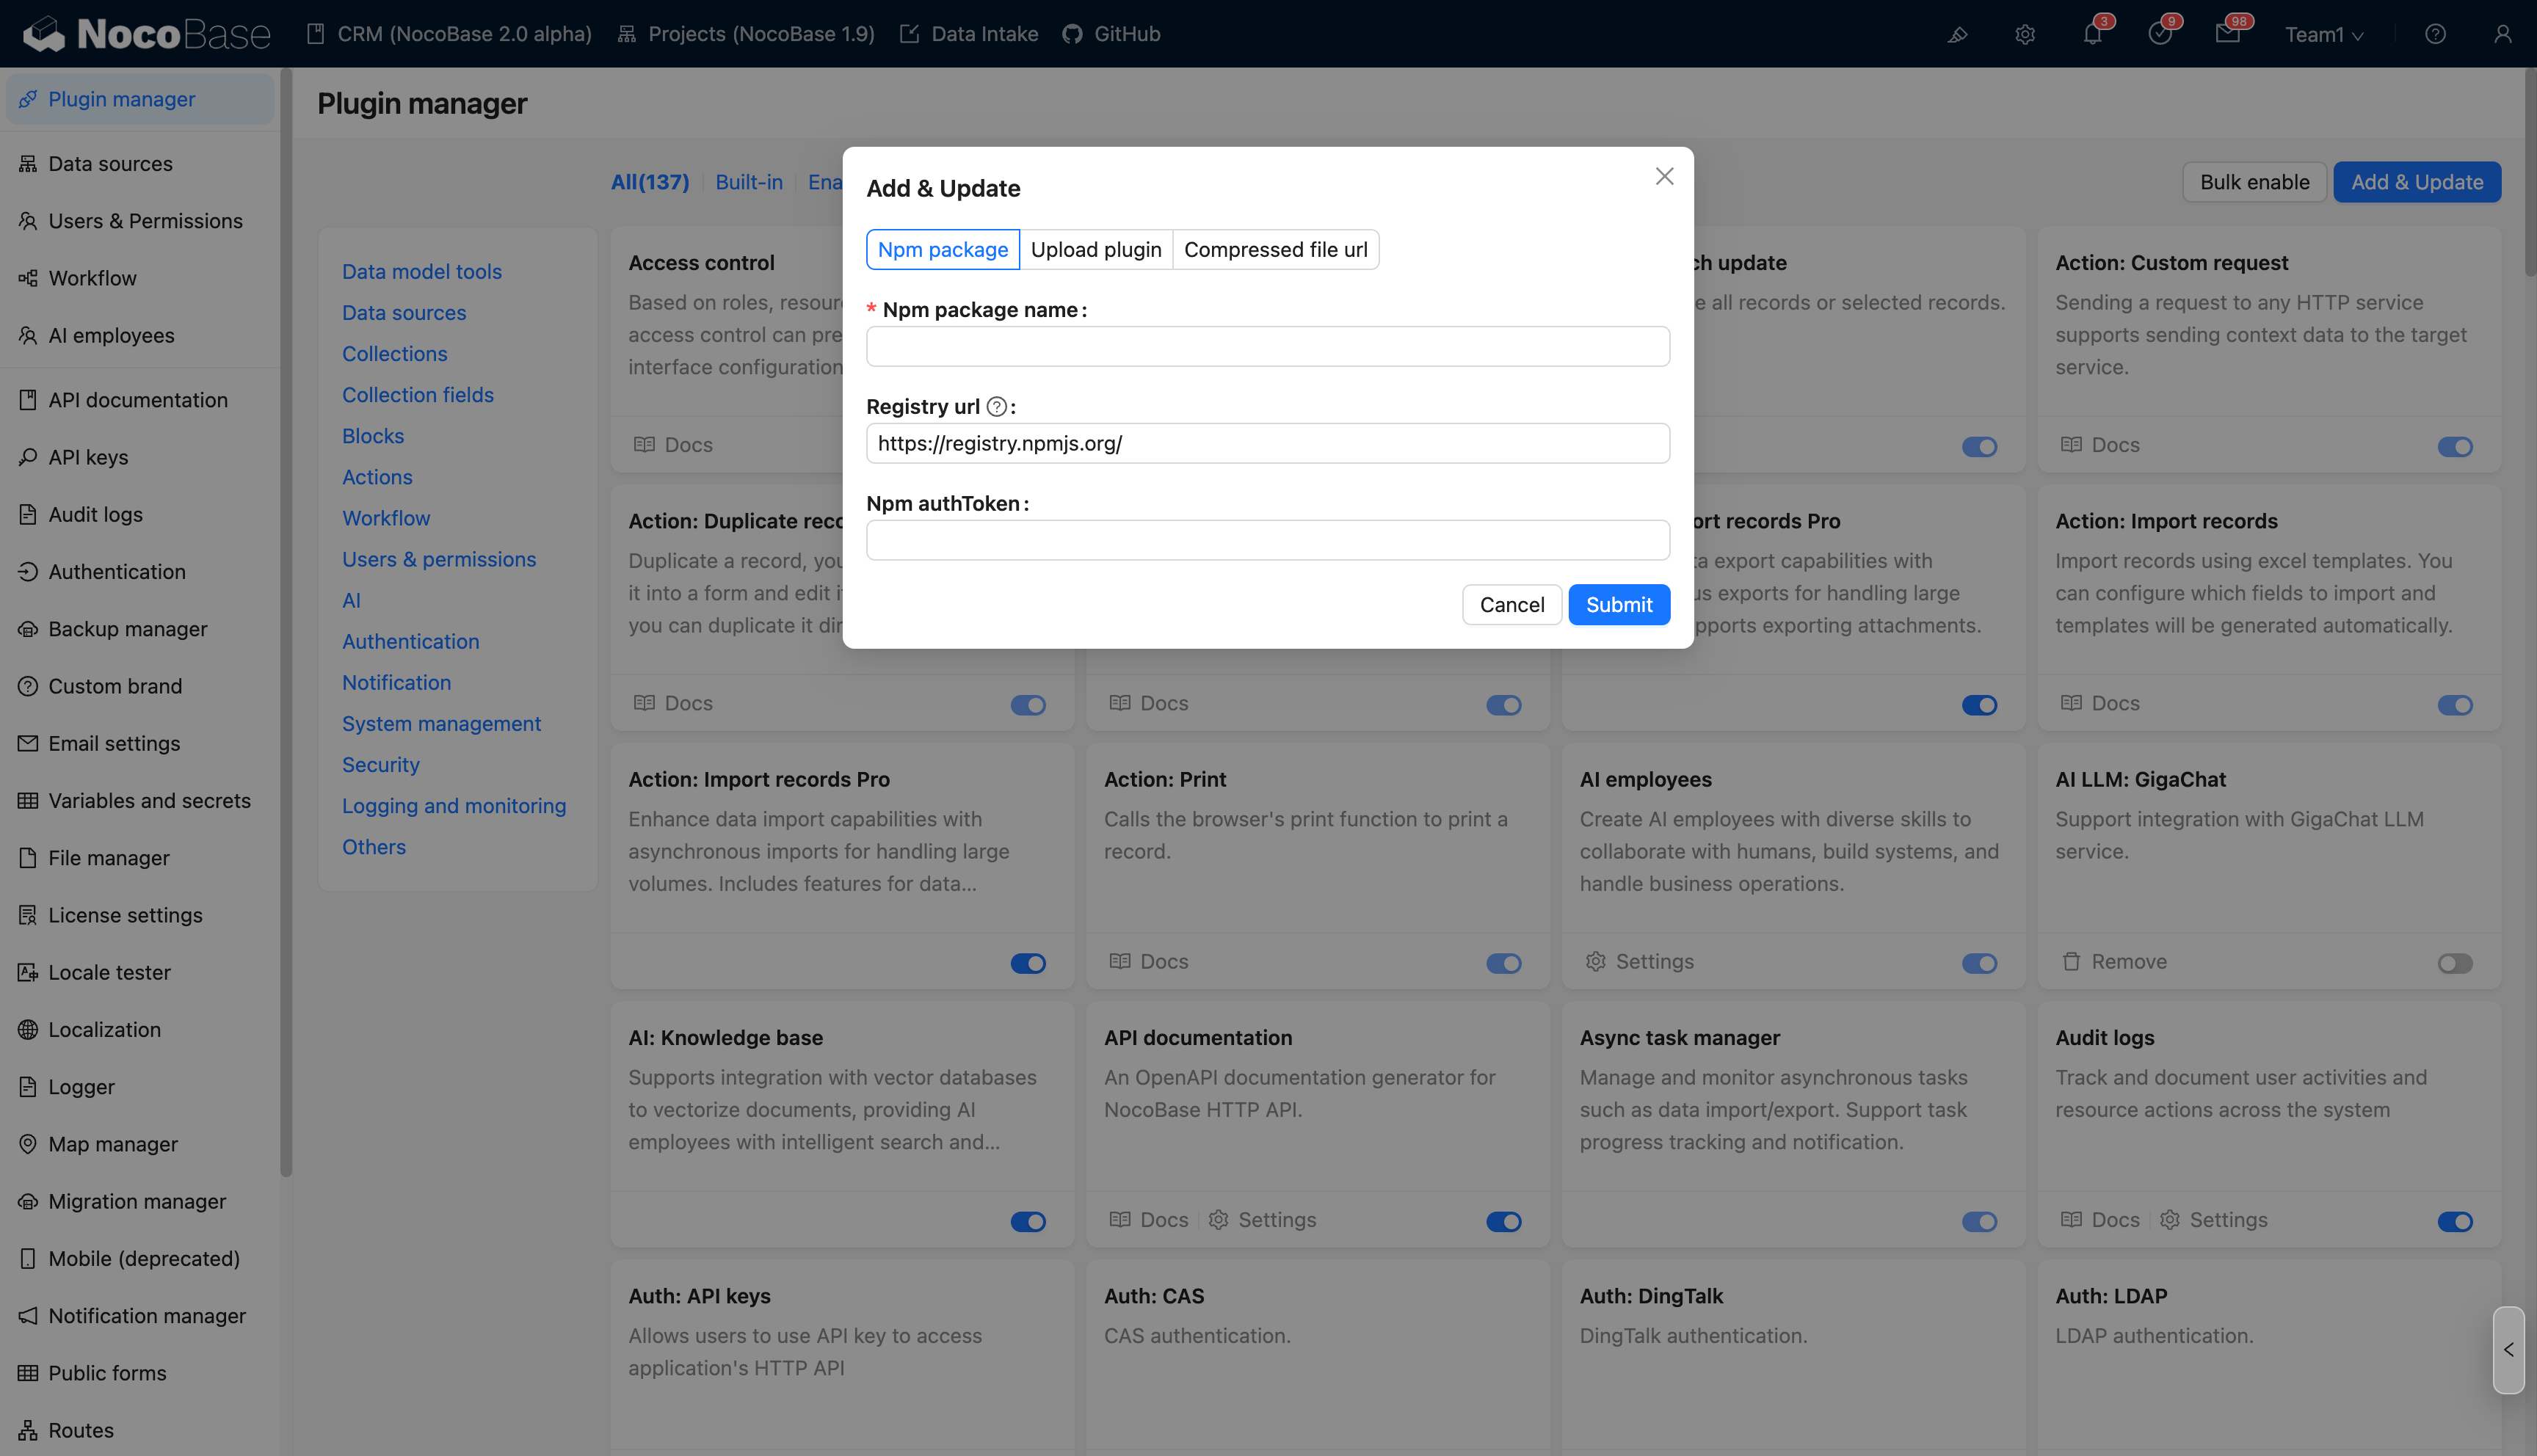The image size is (2537, 1456).
Task: Toggle the Action: Print plugin switch
Action: tap(1503, 963)
